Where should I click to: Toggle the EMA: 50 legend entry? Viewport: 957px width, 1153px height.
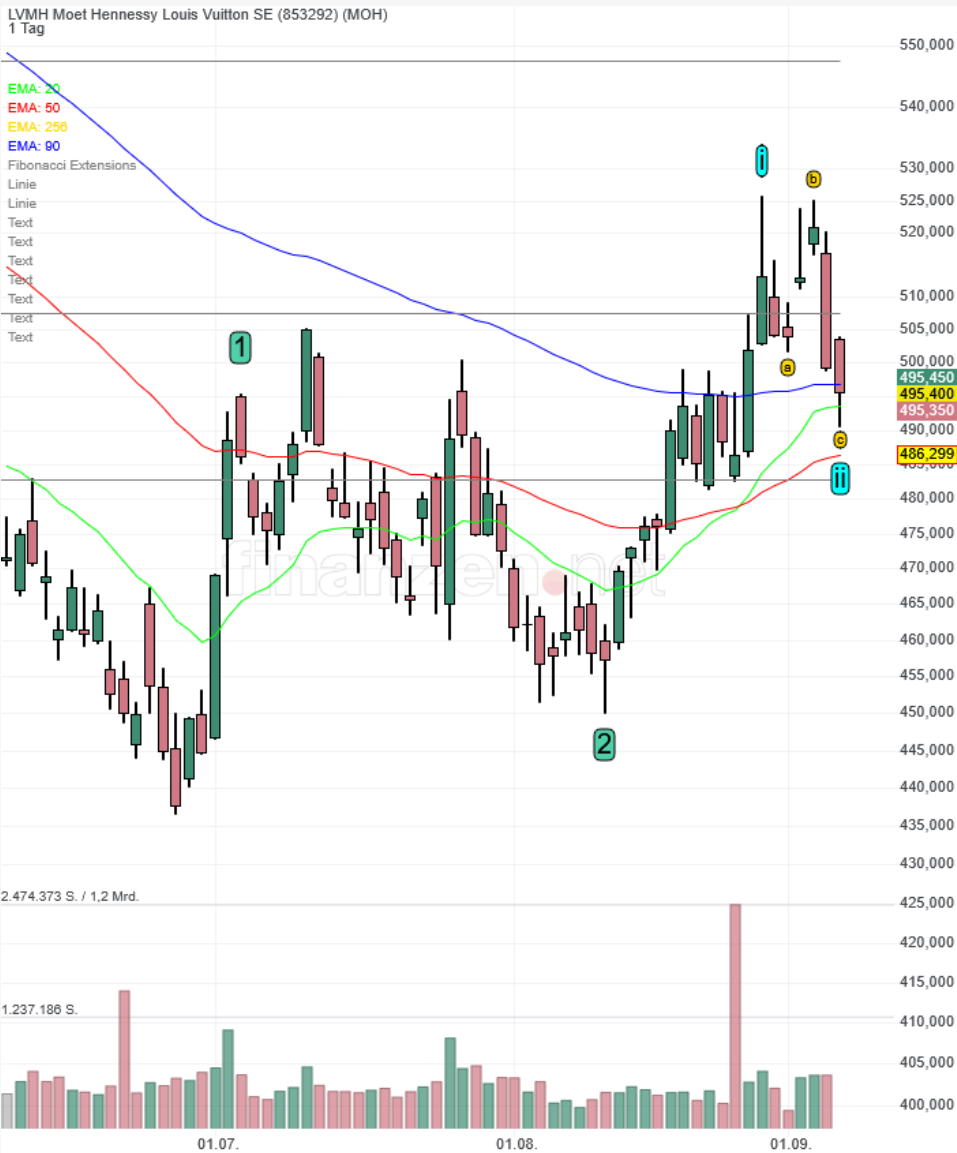click(33, 108)
